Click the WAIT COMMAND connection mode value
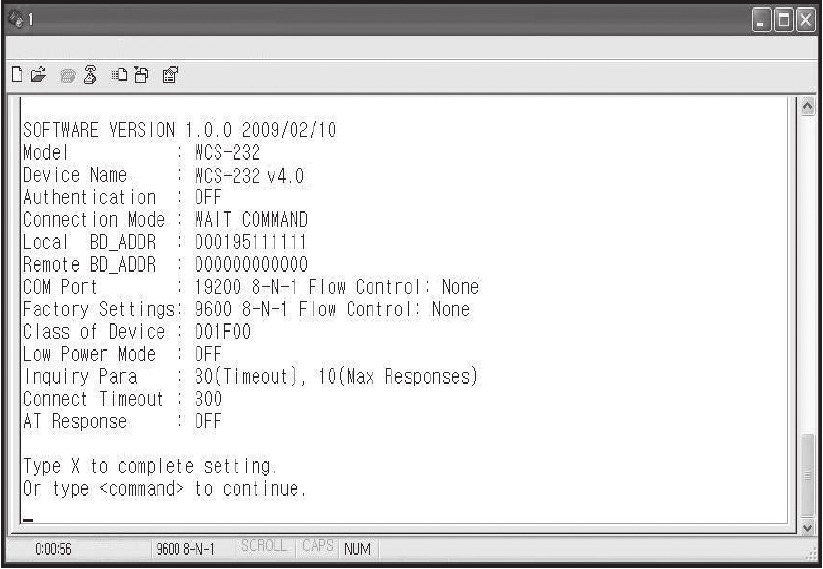Screen dimensions: 823x569 pos(251,220)
